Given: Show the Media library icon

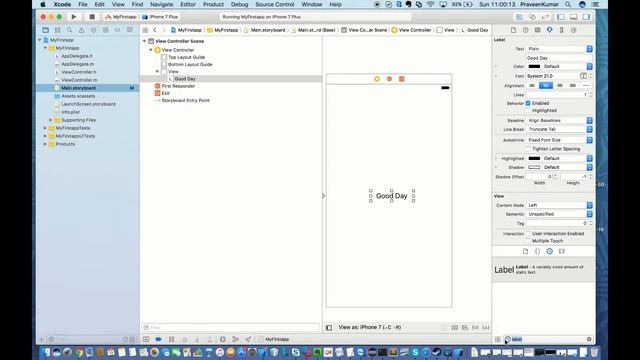Looking at the screenshot, I should 562,251.
